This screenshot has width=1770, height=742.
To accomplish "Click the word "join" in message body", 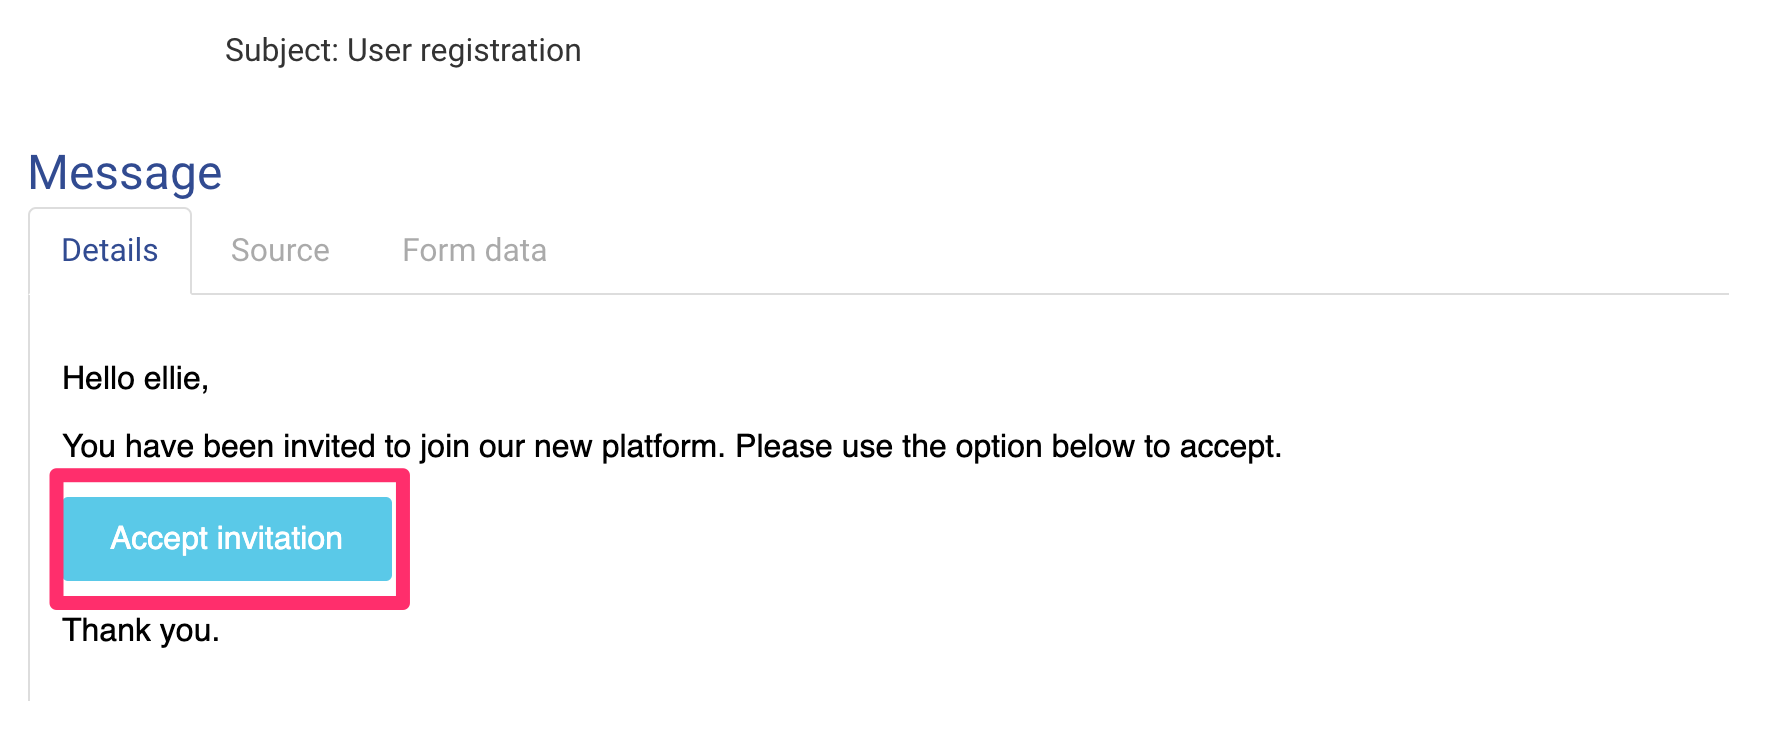I will click(444, 446).
